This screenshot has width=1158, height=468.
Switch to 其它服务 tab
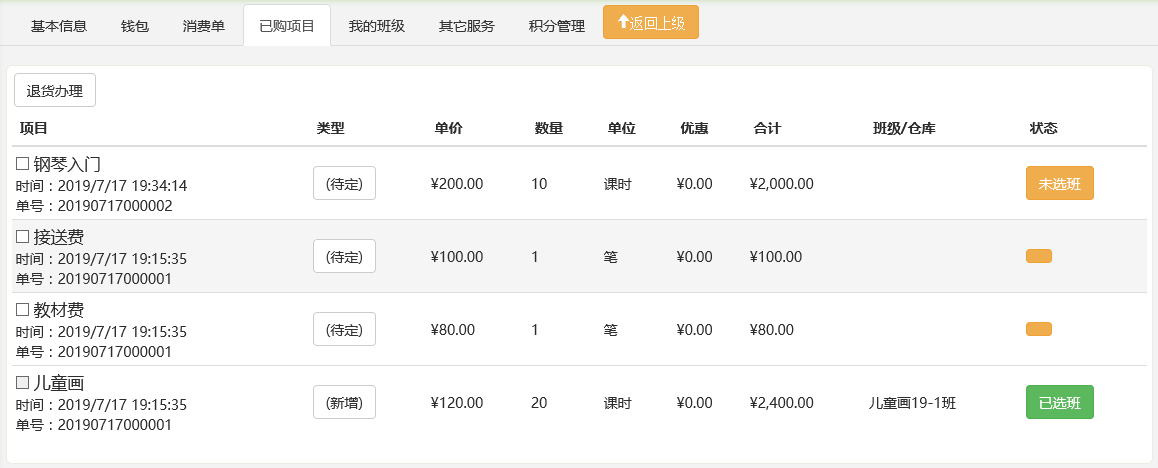[467, 26]
